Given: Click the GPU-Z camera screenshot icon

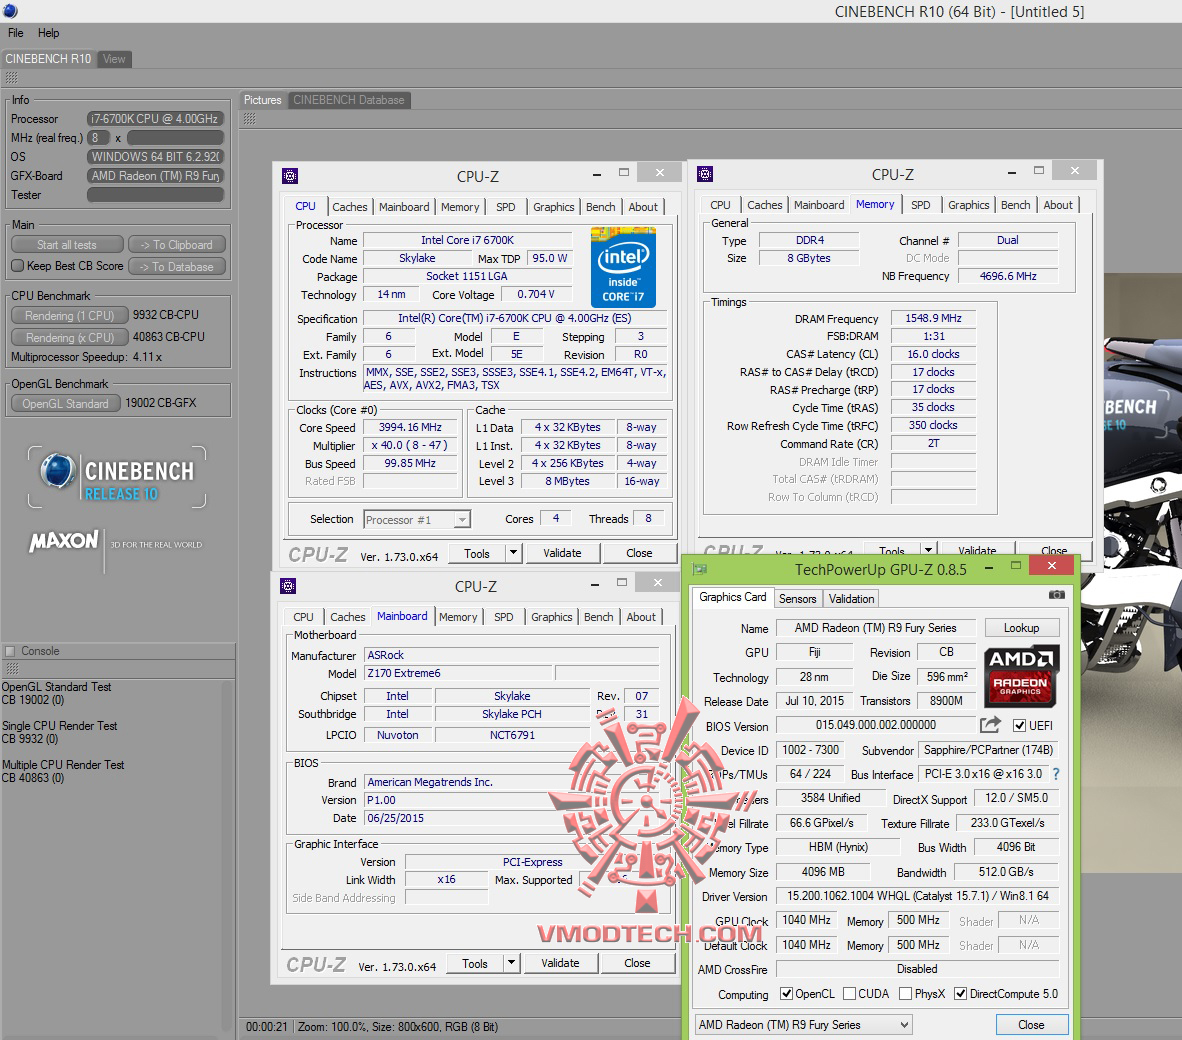Looking at the screenshot, I should click(x=1057, y=595).
